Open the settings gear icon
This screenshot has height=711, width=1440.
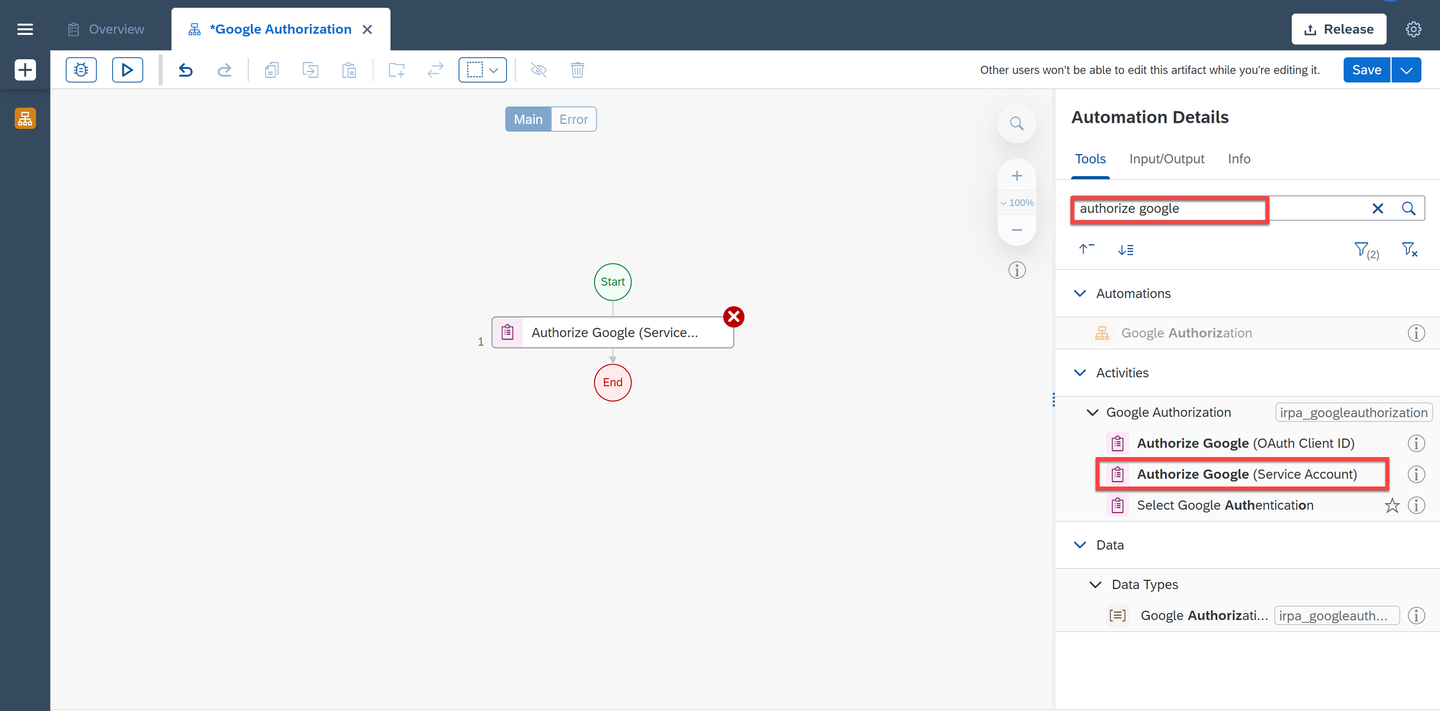[1413, 29]
